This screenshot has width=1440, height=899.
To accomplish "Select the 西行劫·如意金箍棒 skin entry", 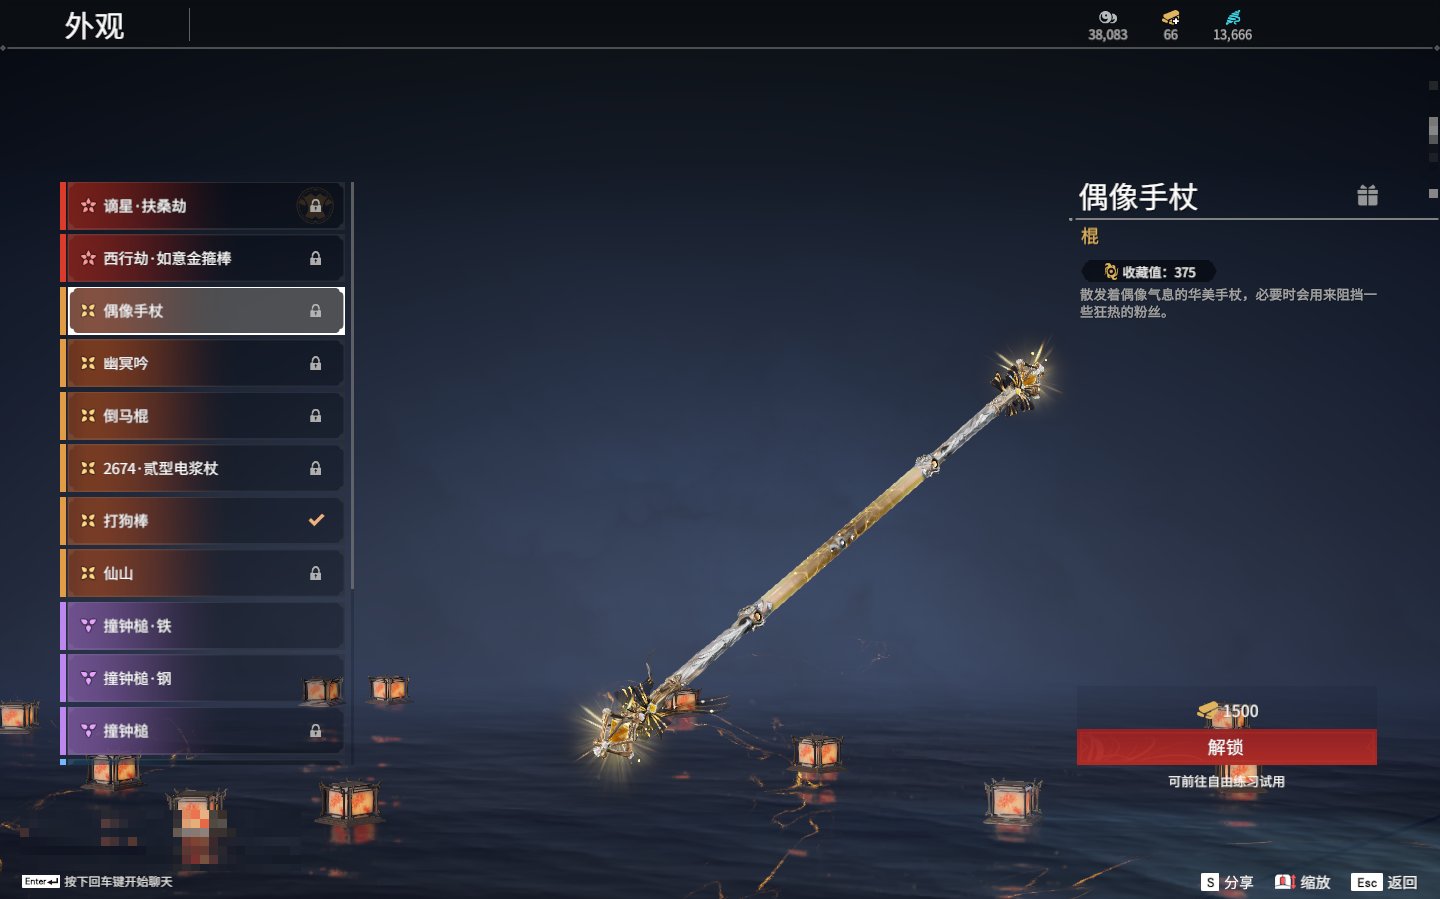I will pyautogui.click(x=203, y=258).
